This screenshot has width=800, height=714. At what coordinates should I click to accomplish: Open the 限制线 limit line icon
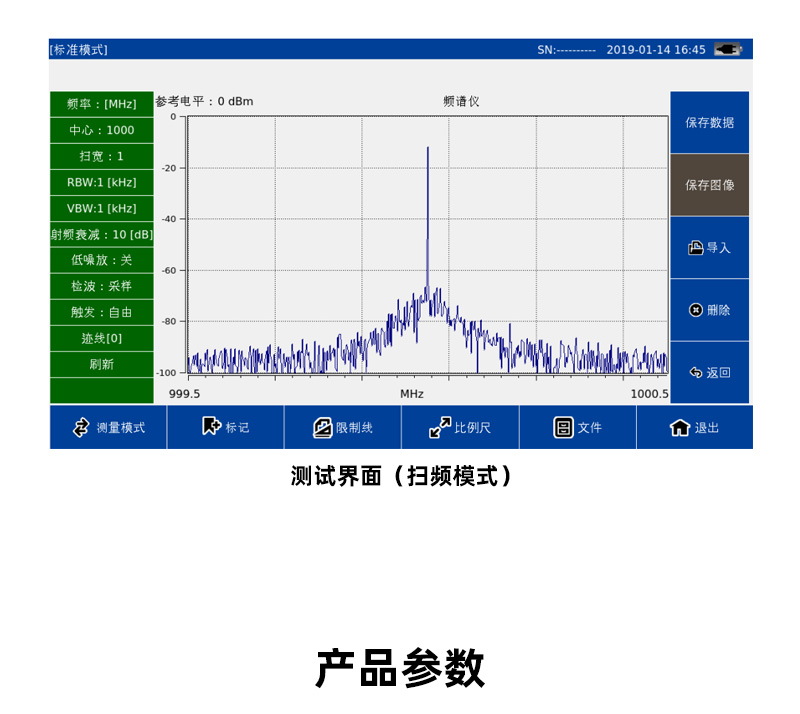[322, 428]
